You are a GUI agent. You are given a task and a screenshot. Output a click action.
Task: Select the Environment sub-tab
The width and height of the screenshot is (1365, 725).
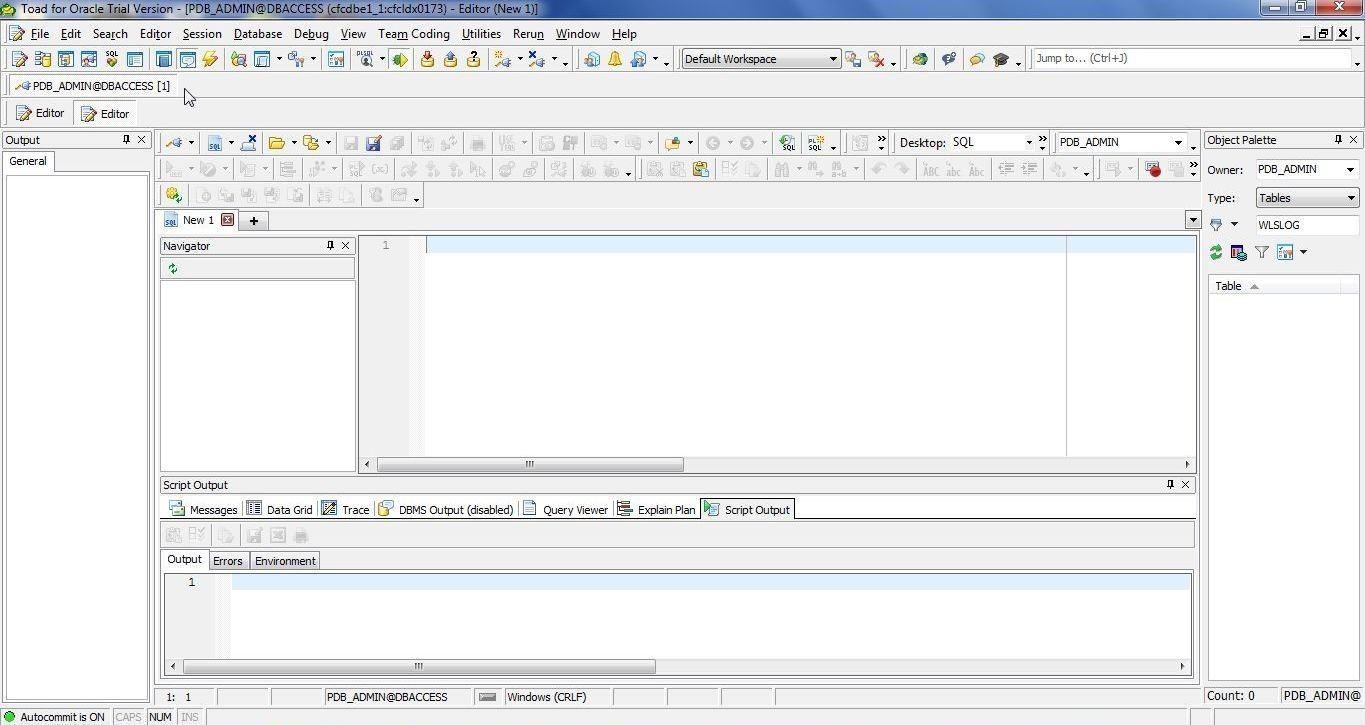point(285,560)
